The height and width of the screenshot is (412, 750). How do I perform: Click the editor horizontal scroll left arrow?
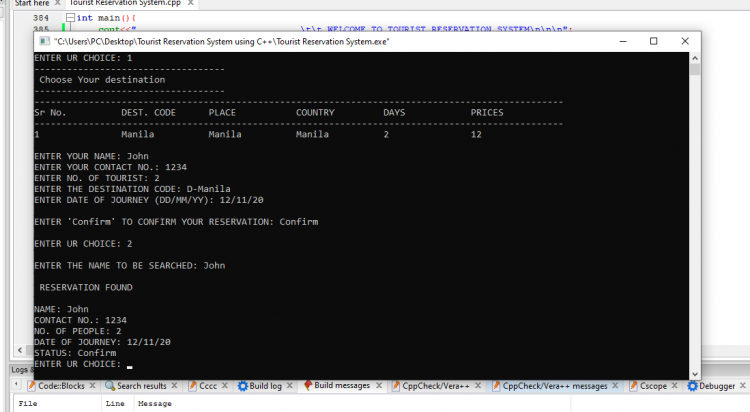click(x=20, y=350)
